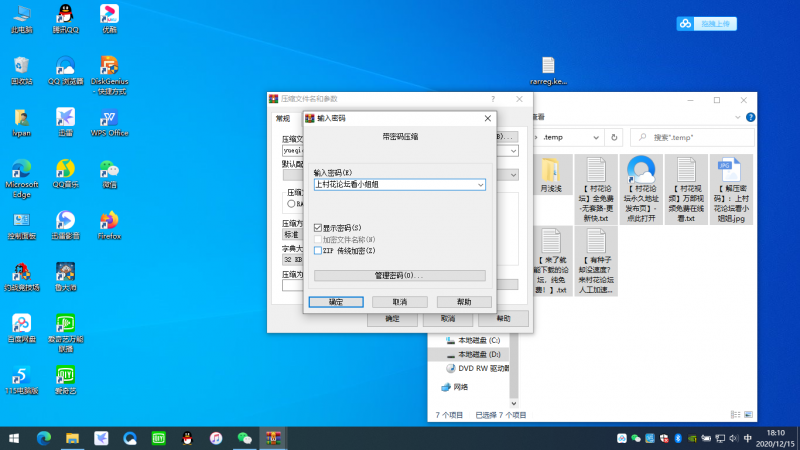Image resolution: width=800 pixels, height=450 pixels.
Task: Expand the Explorer ribbon chevron
Action: (738, 117)
